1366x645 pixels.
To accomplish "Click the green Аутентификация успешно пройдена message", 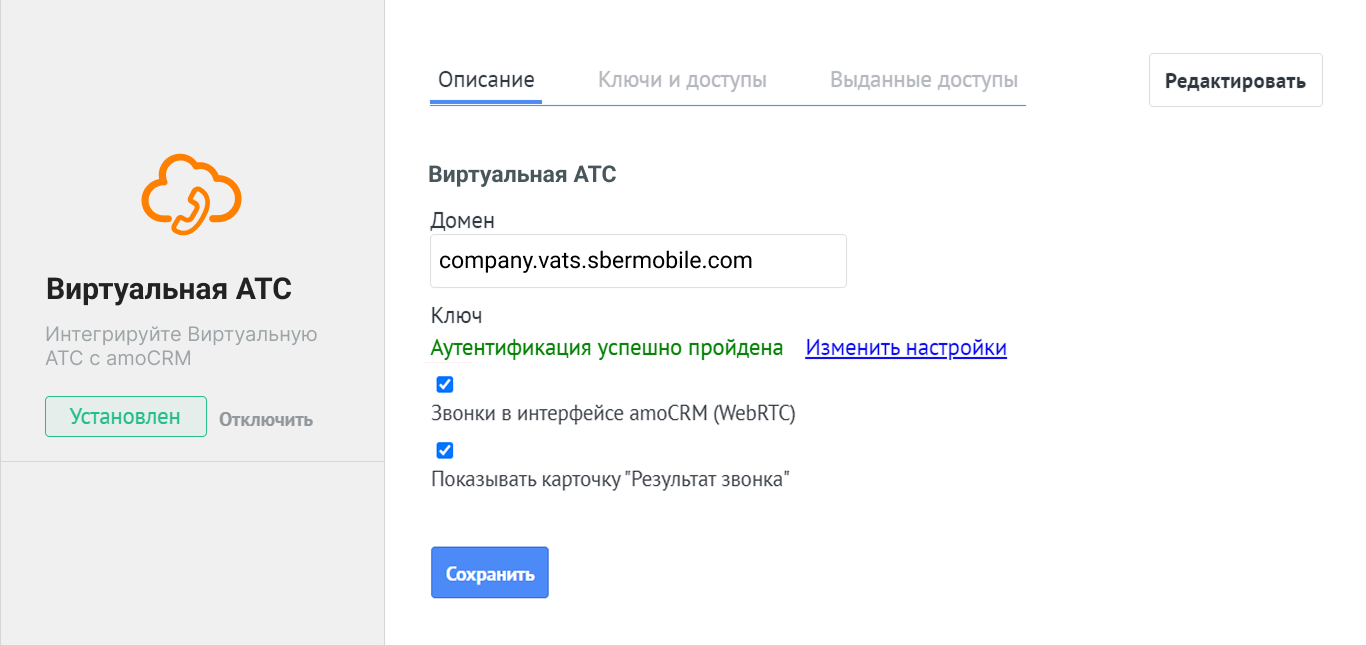I will click(x=607, y=348).
